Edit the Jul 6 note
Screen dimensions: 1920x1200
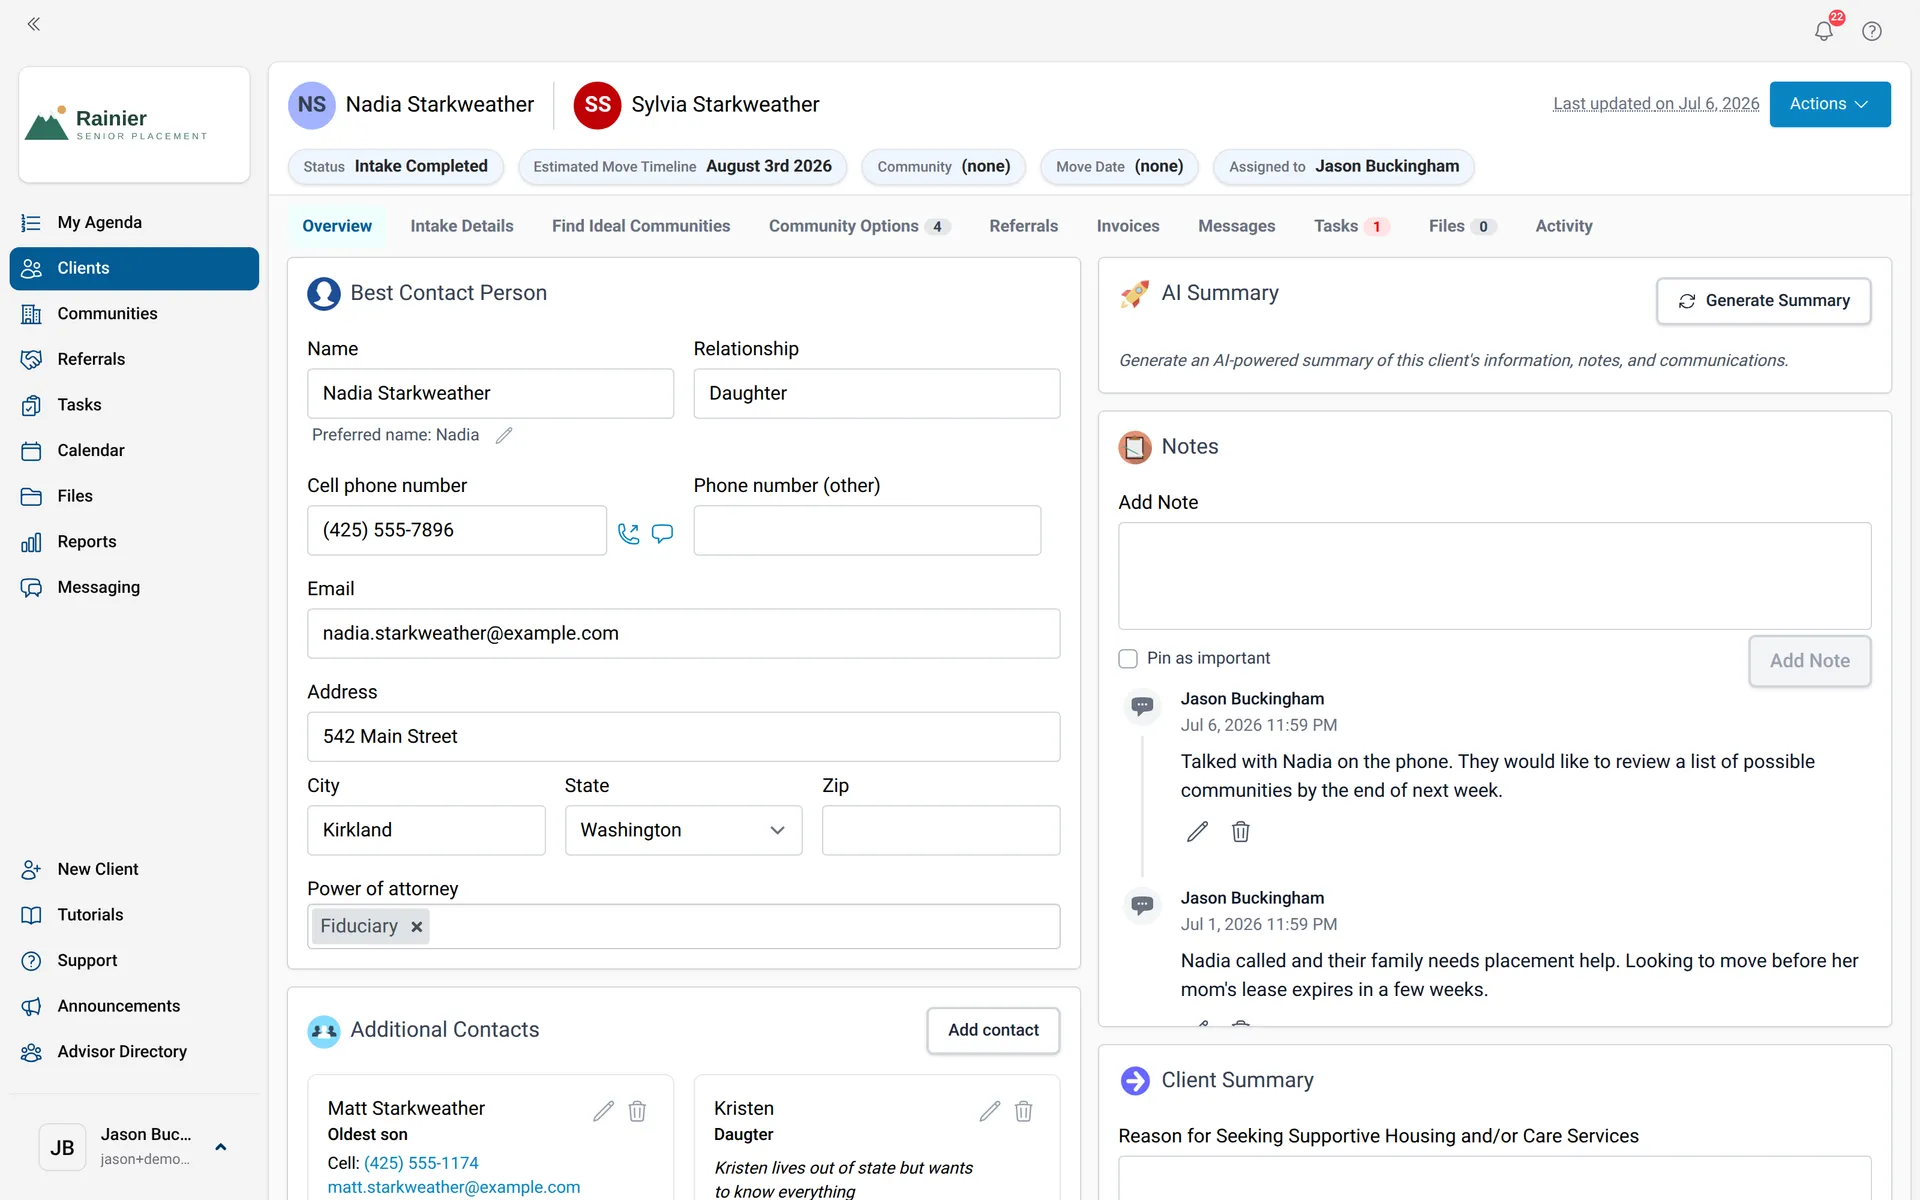(x=1197, y=831)
